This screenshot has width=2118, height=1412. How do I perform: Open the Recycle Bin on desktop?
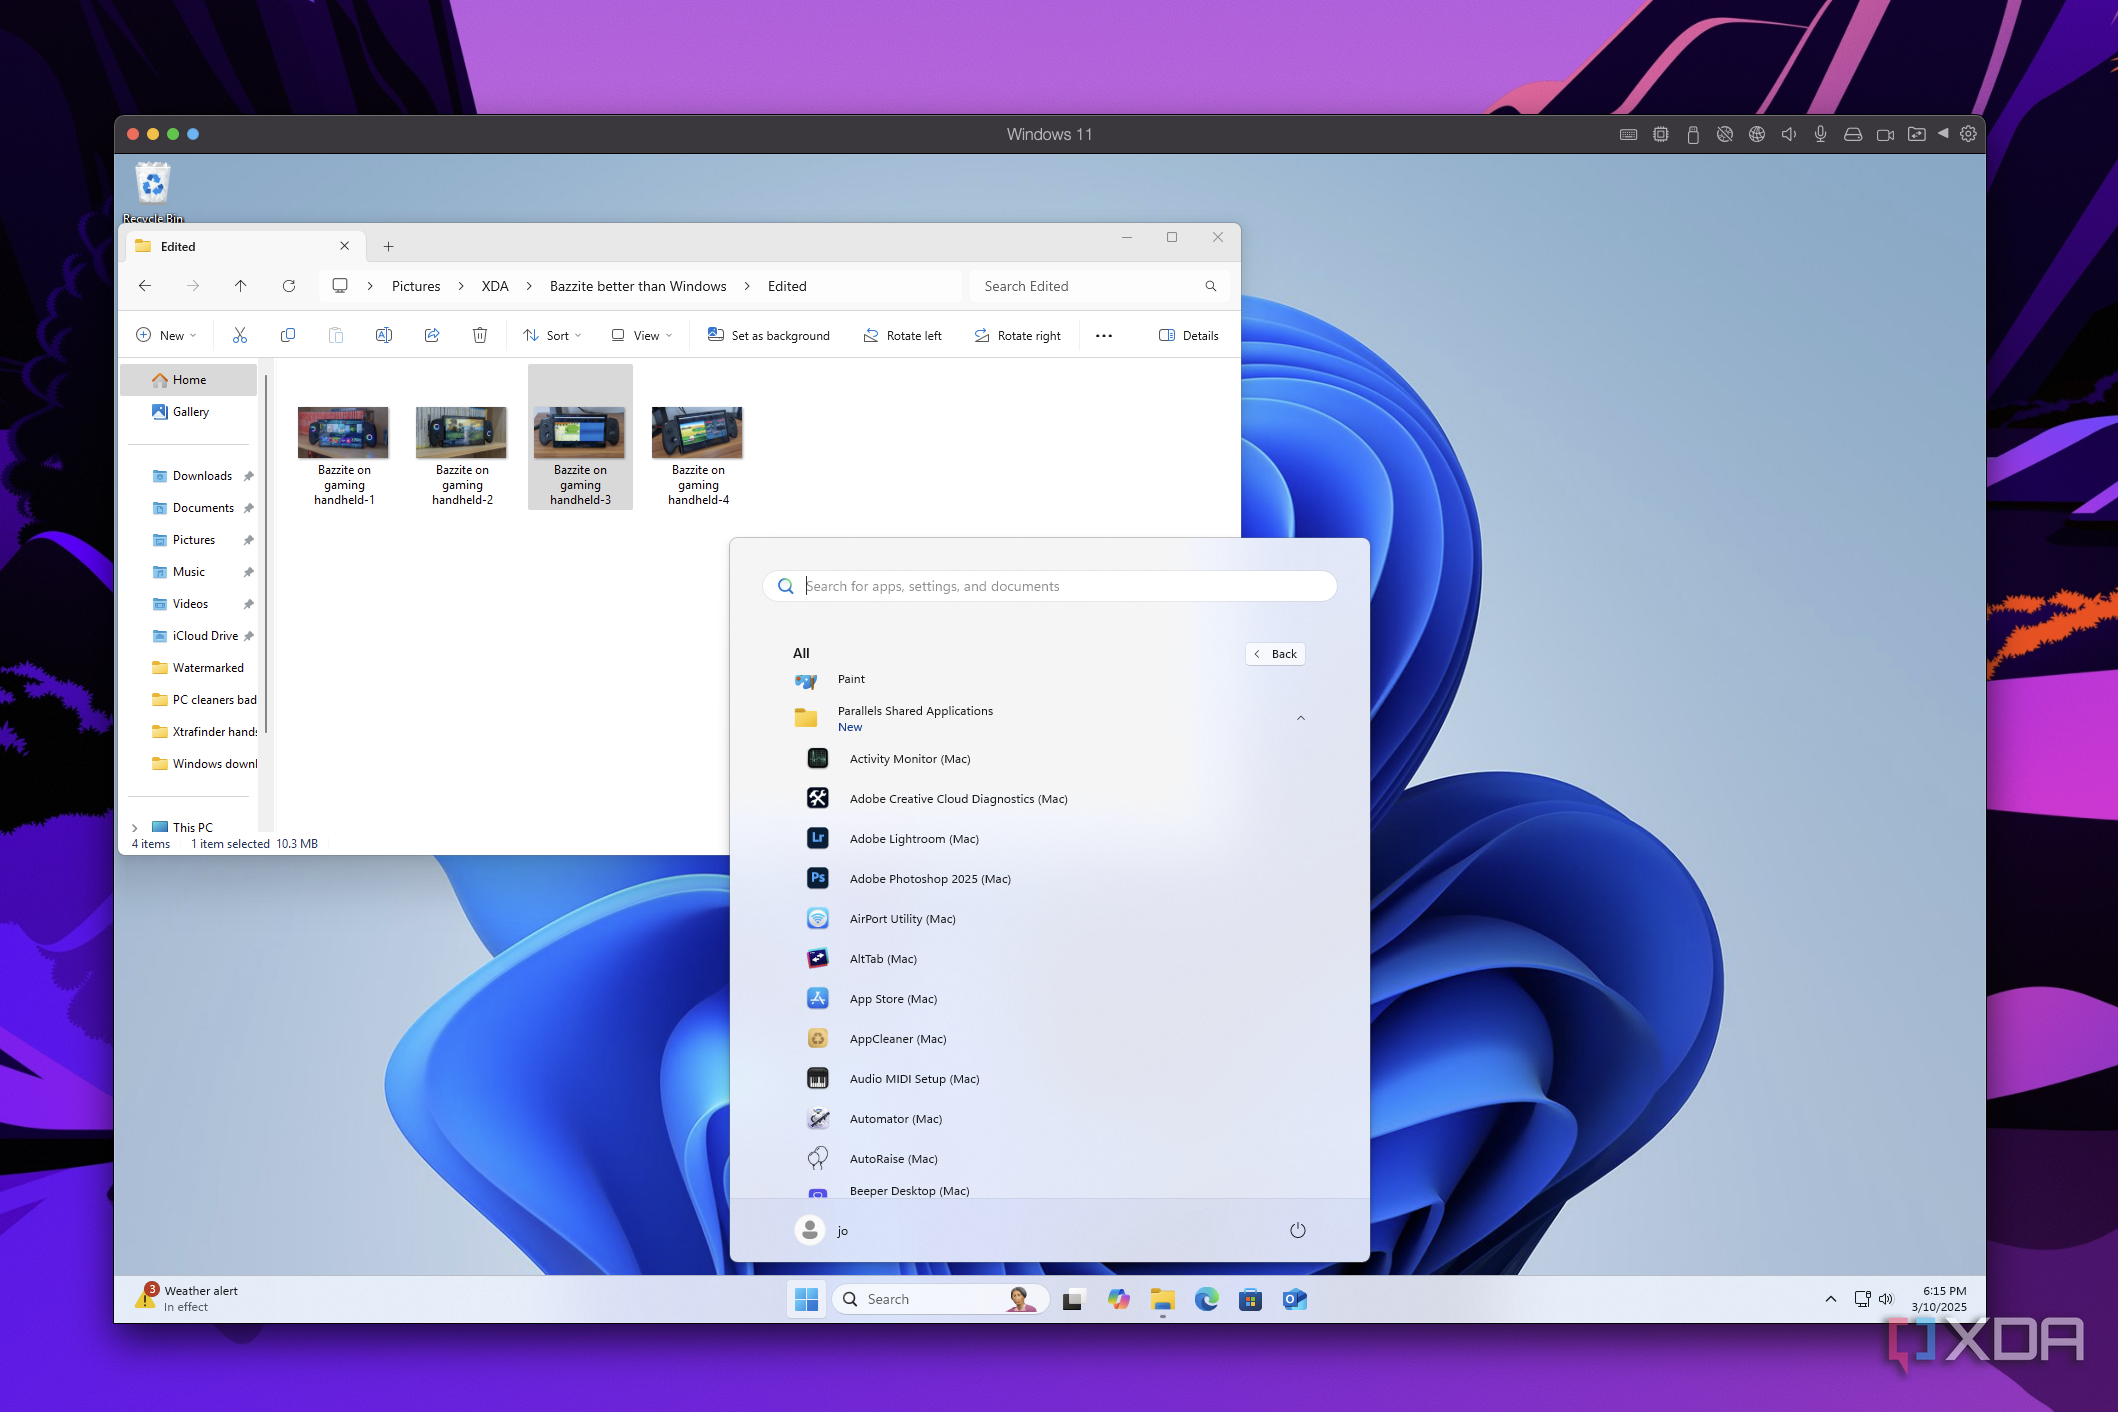153,192
